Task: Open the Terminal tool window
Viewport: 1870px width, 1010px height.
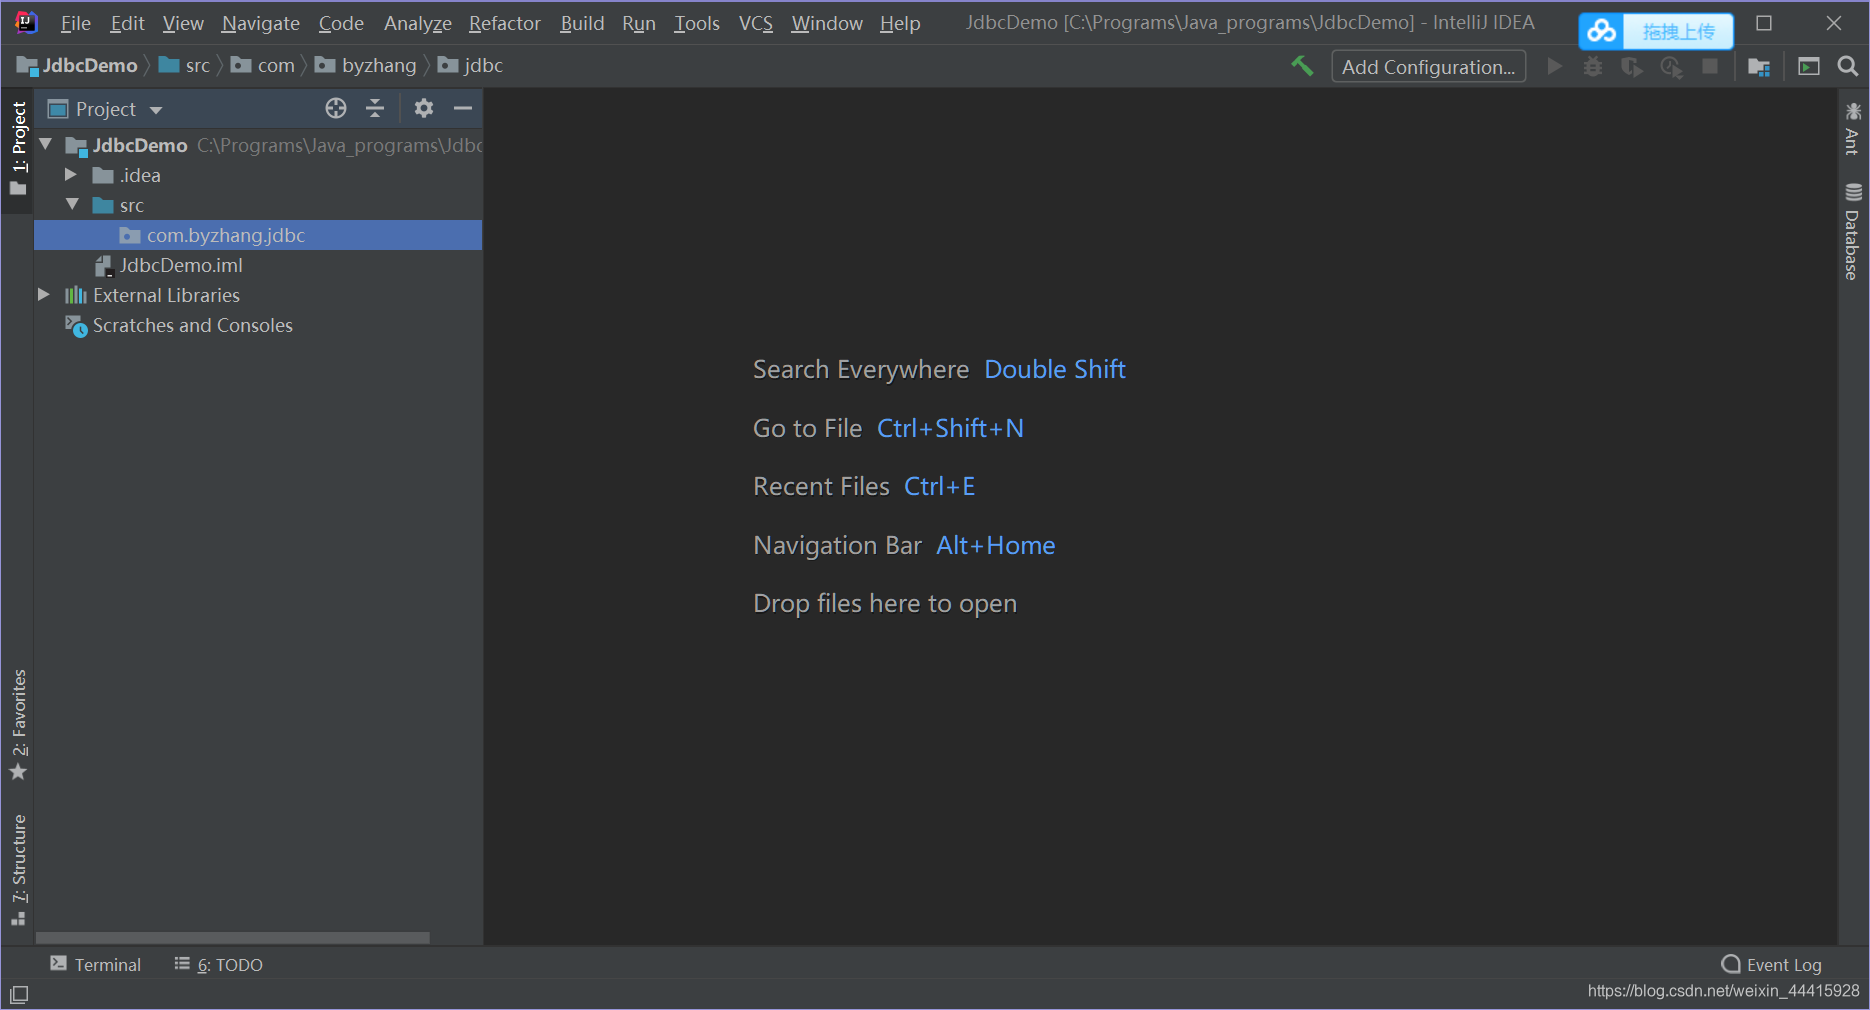Action: pos(96,964)
